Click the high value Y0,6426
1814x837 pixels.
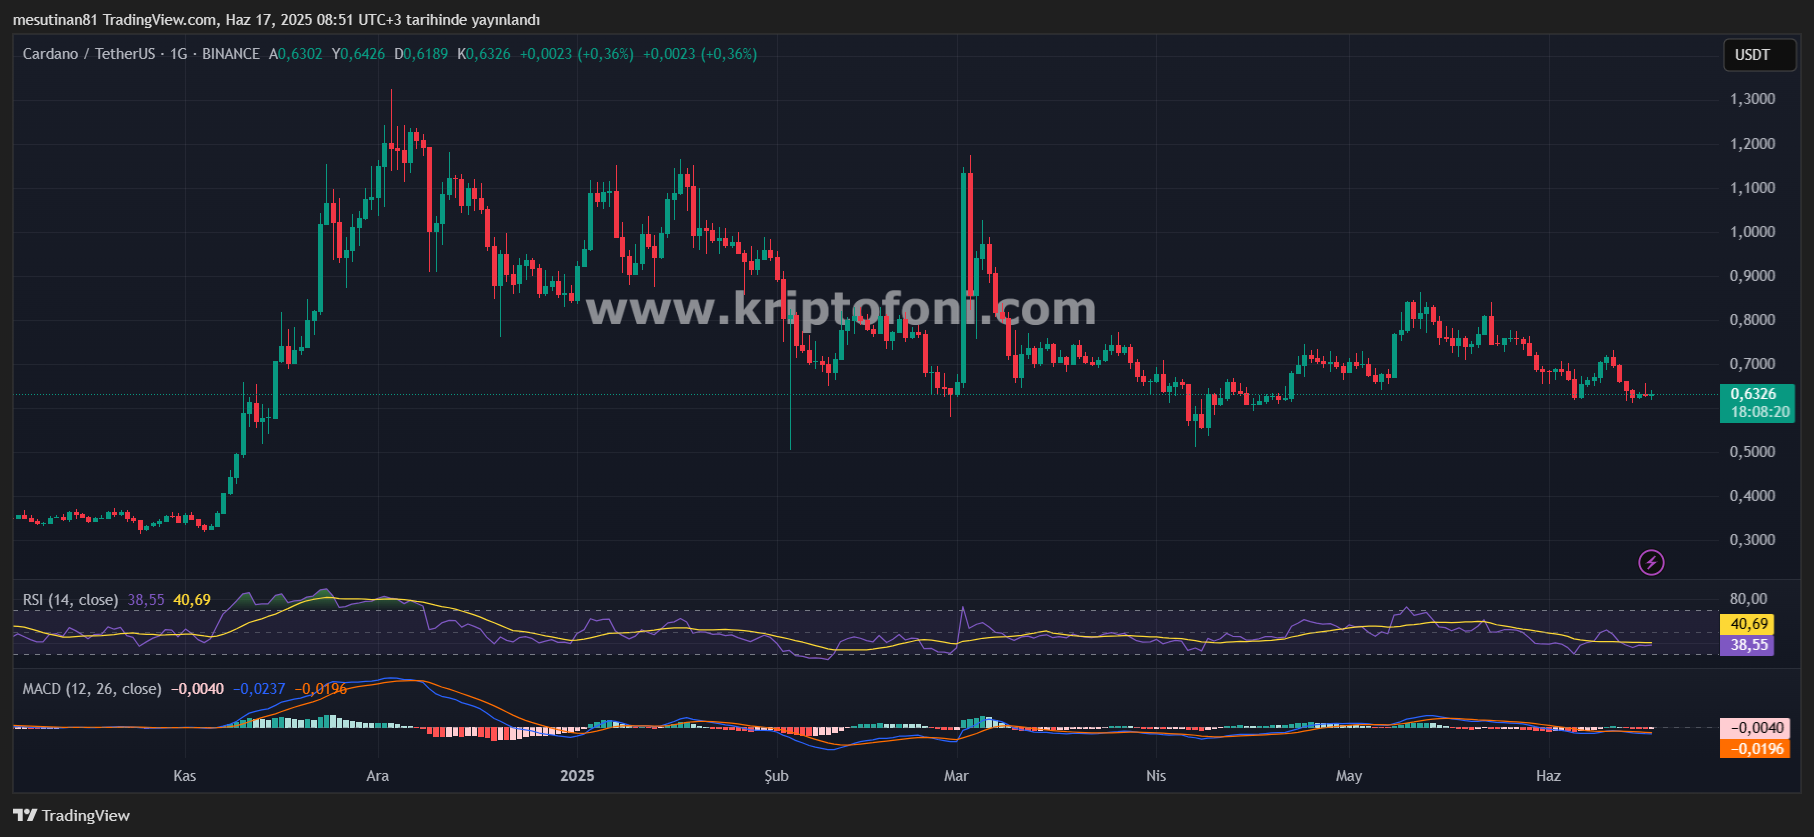tap(358, 54)
